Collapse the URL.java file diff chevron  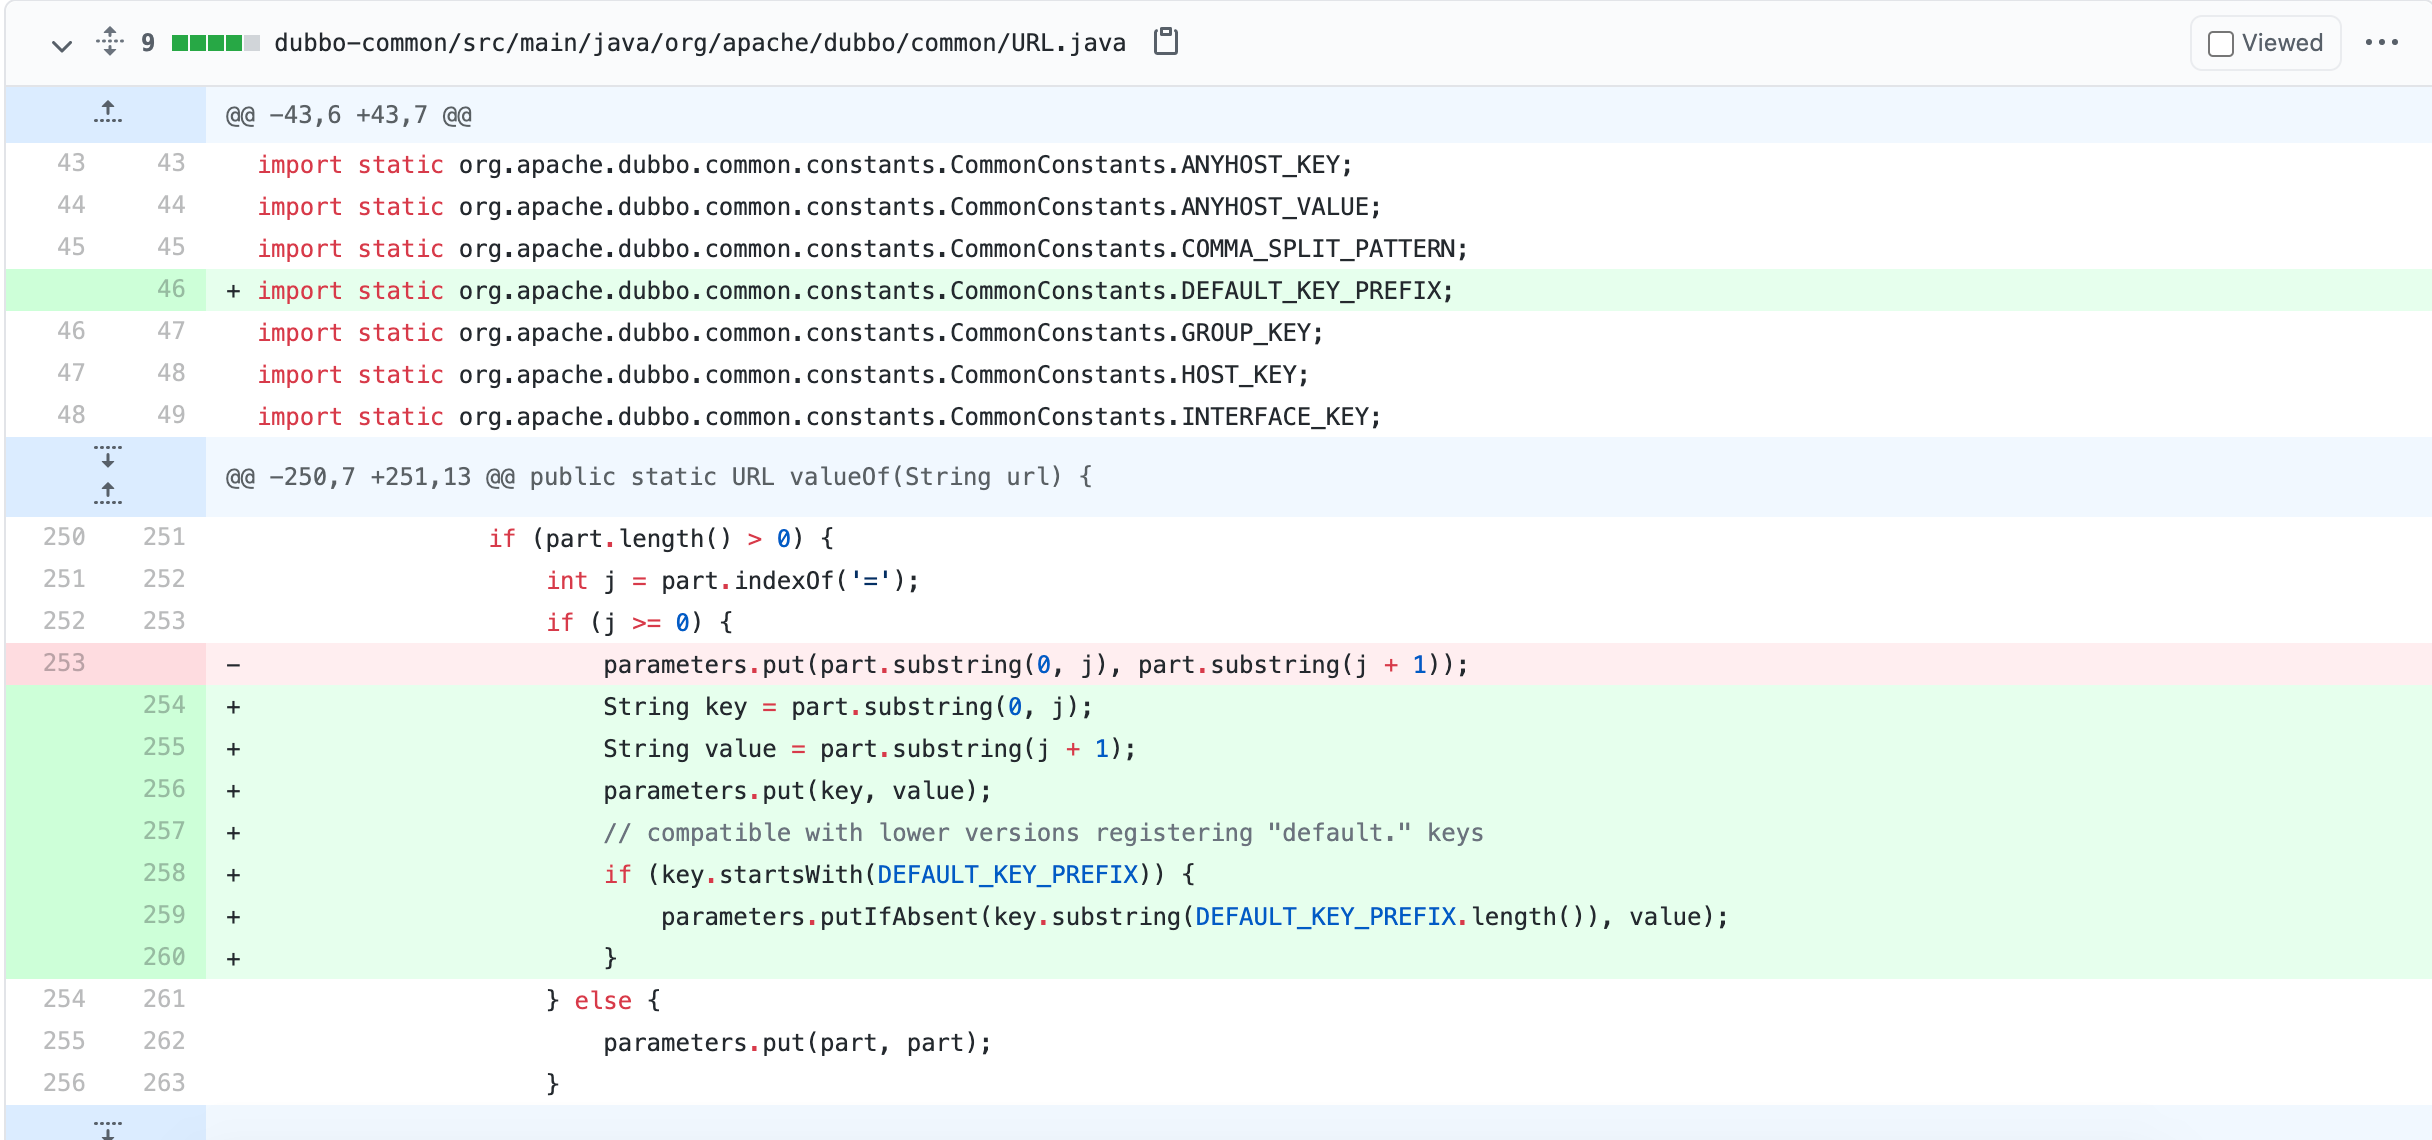click(62, 45)
